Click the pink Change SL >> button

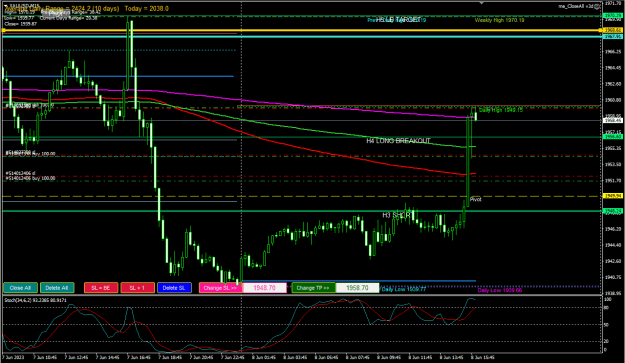pyautogui.click(x=220, y=288)
